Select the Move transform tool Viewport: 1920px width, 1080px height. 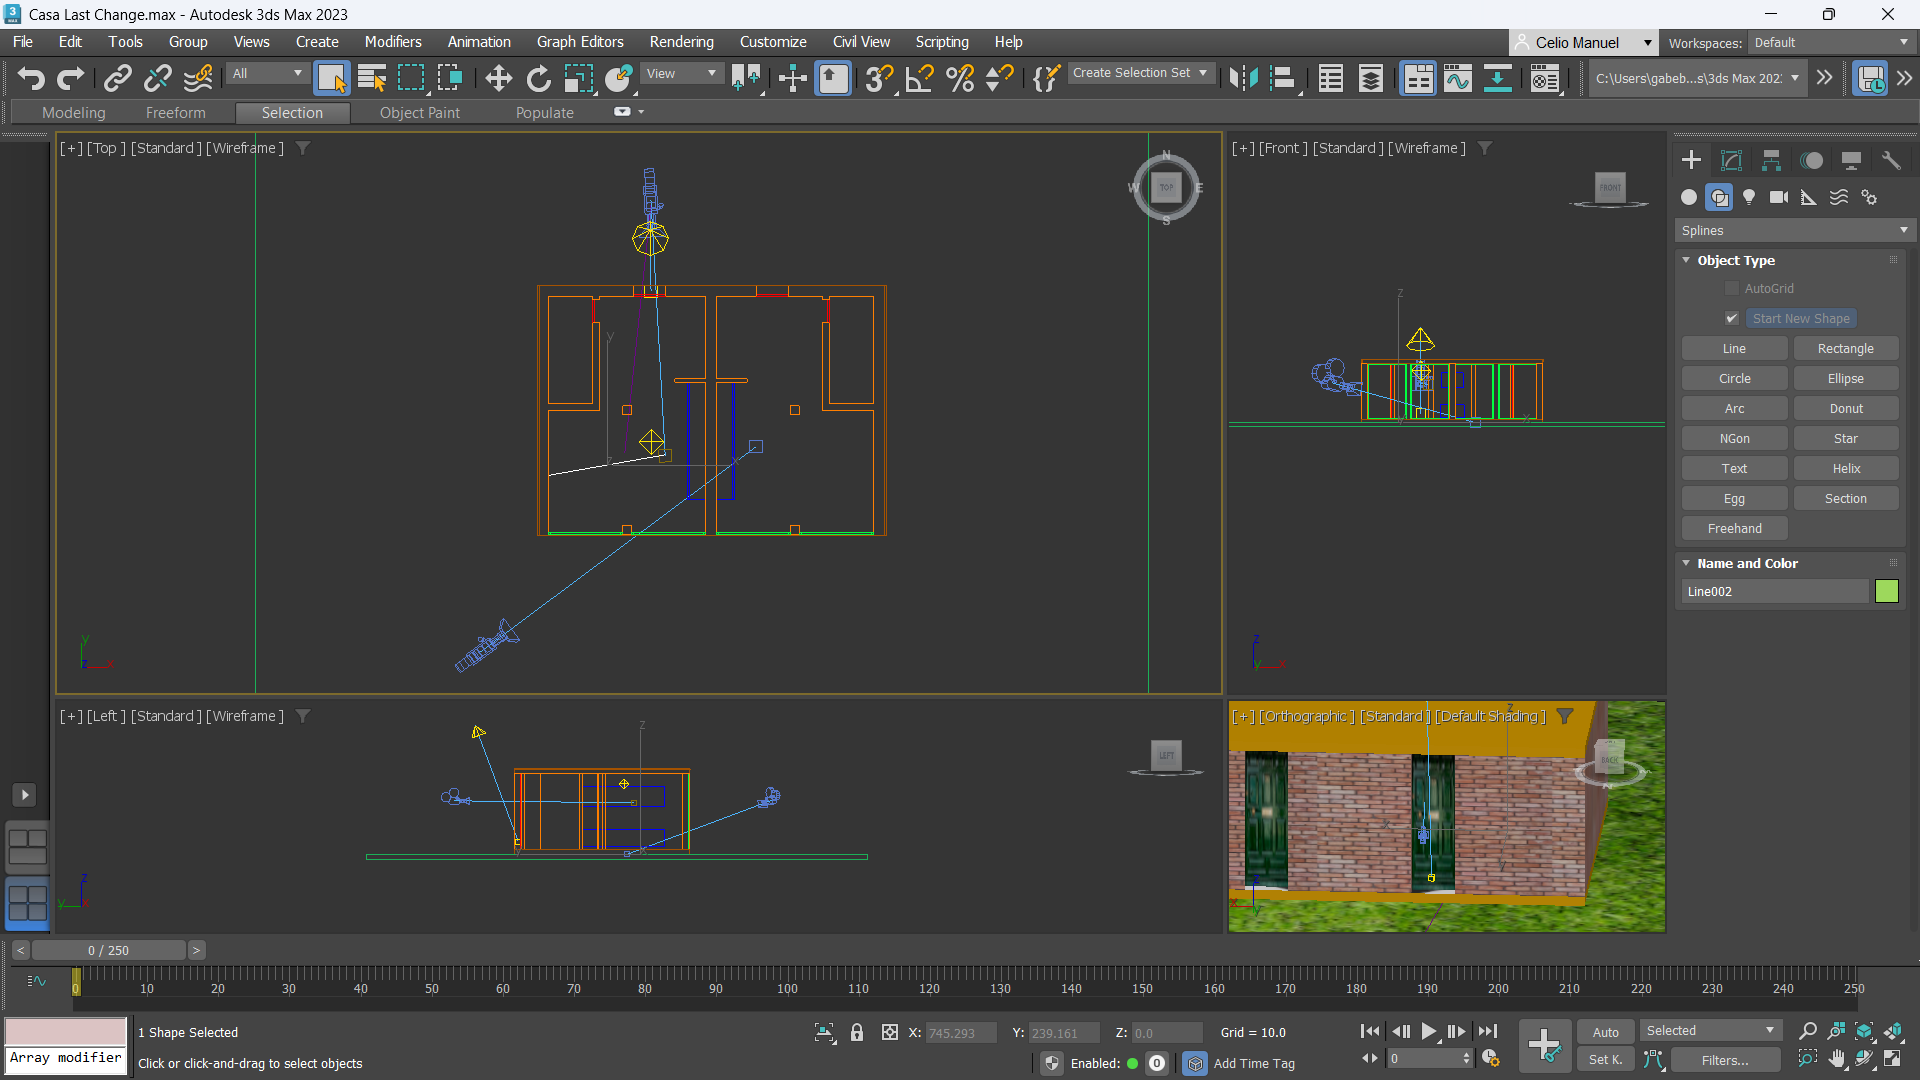pyautogui.click(x=498, y=78)
